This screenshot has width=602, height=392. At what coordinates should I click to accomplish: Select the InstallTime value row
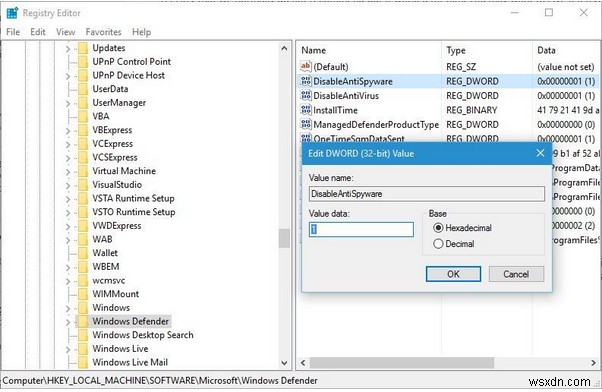click(448, 110)
